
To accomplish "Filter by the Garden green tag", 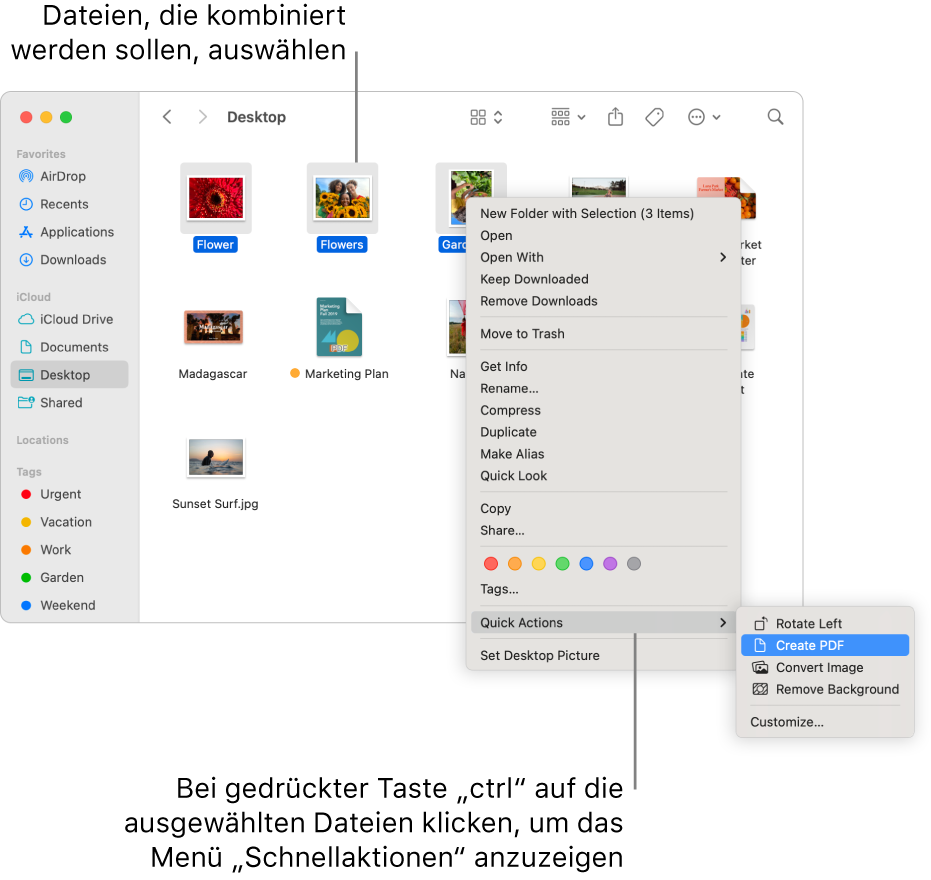I will pyautogui.click(x=69, y=578).
